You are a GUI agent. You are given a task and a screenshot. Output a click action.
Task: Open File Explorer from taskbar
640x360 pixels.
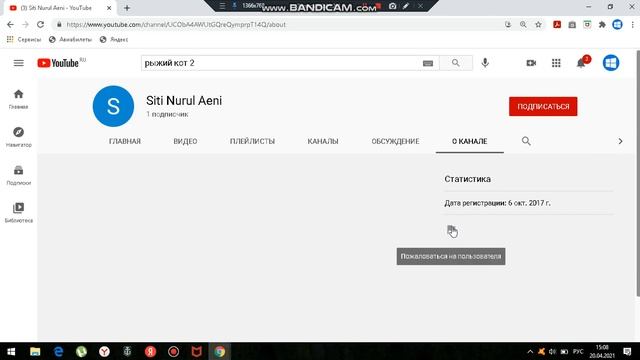[35, 351]
